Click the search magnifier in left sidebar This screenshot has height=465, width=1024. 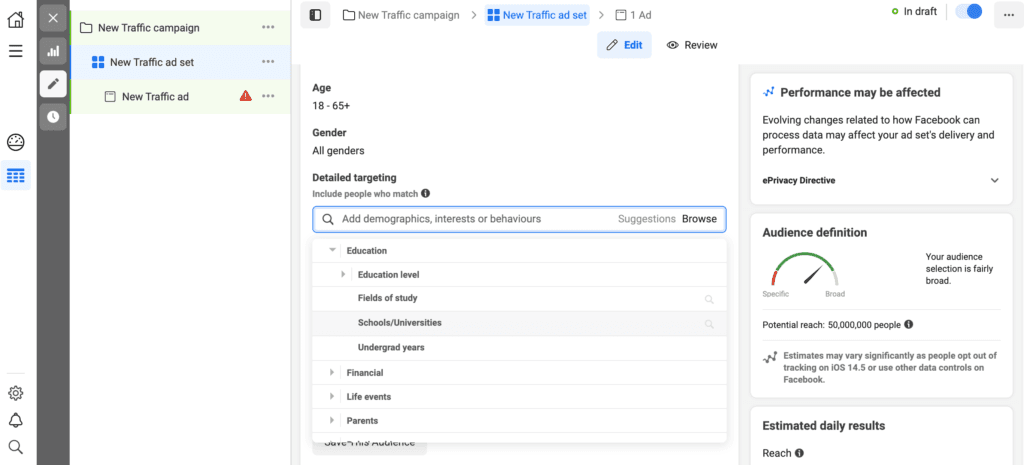(x=15, y=447)
